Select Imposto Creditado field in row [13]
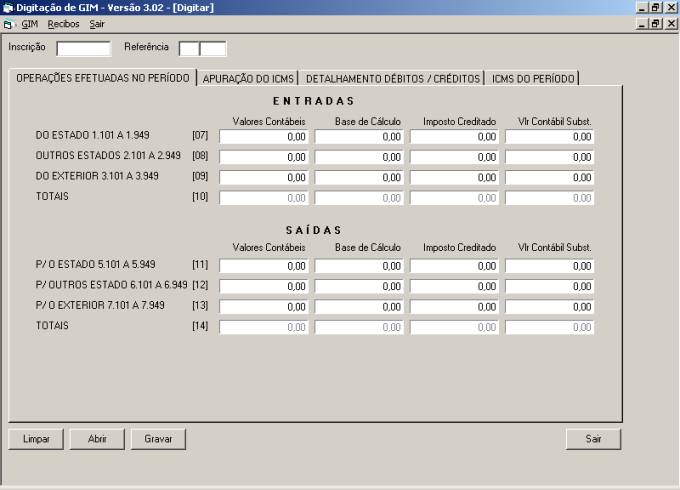Screen dimensions: 680x490 pyautogui.click(x=454, y=307)
